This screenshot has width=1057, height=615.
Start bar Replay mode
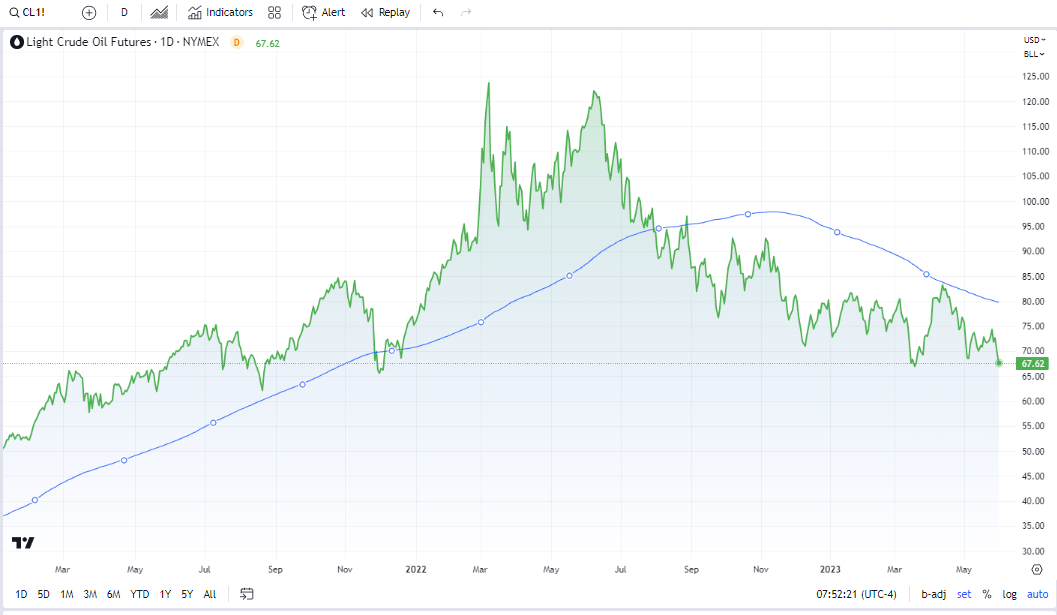coord(385,12)
